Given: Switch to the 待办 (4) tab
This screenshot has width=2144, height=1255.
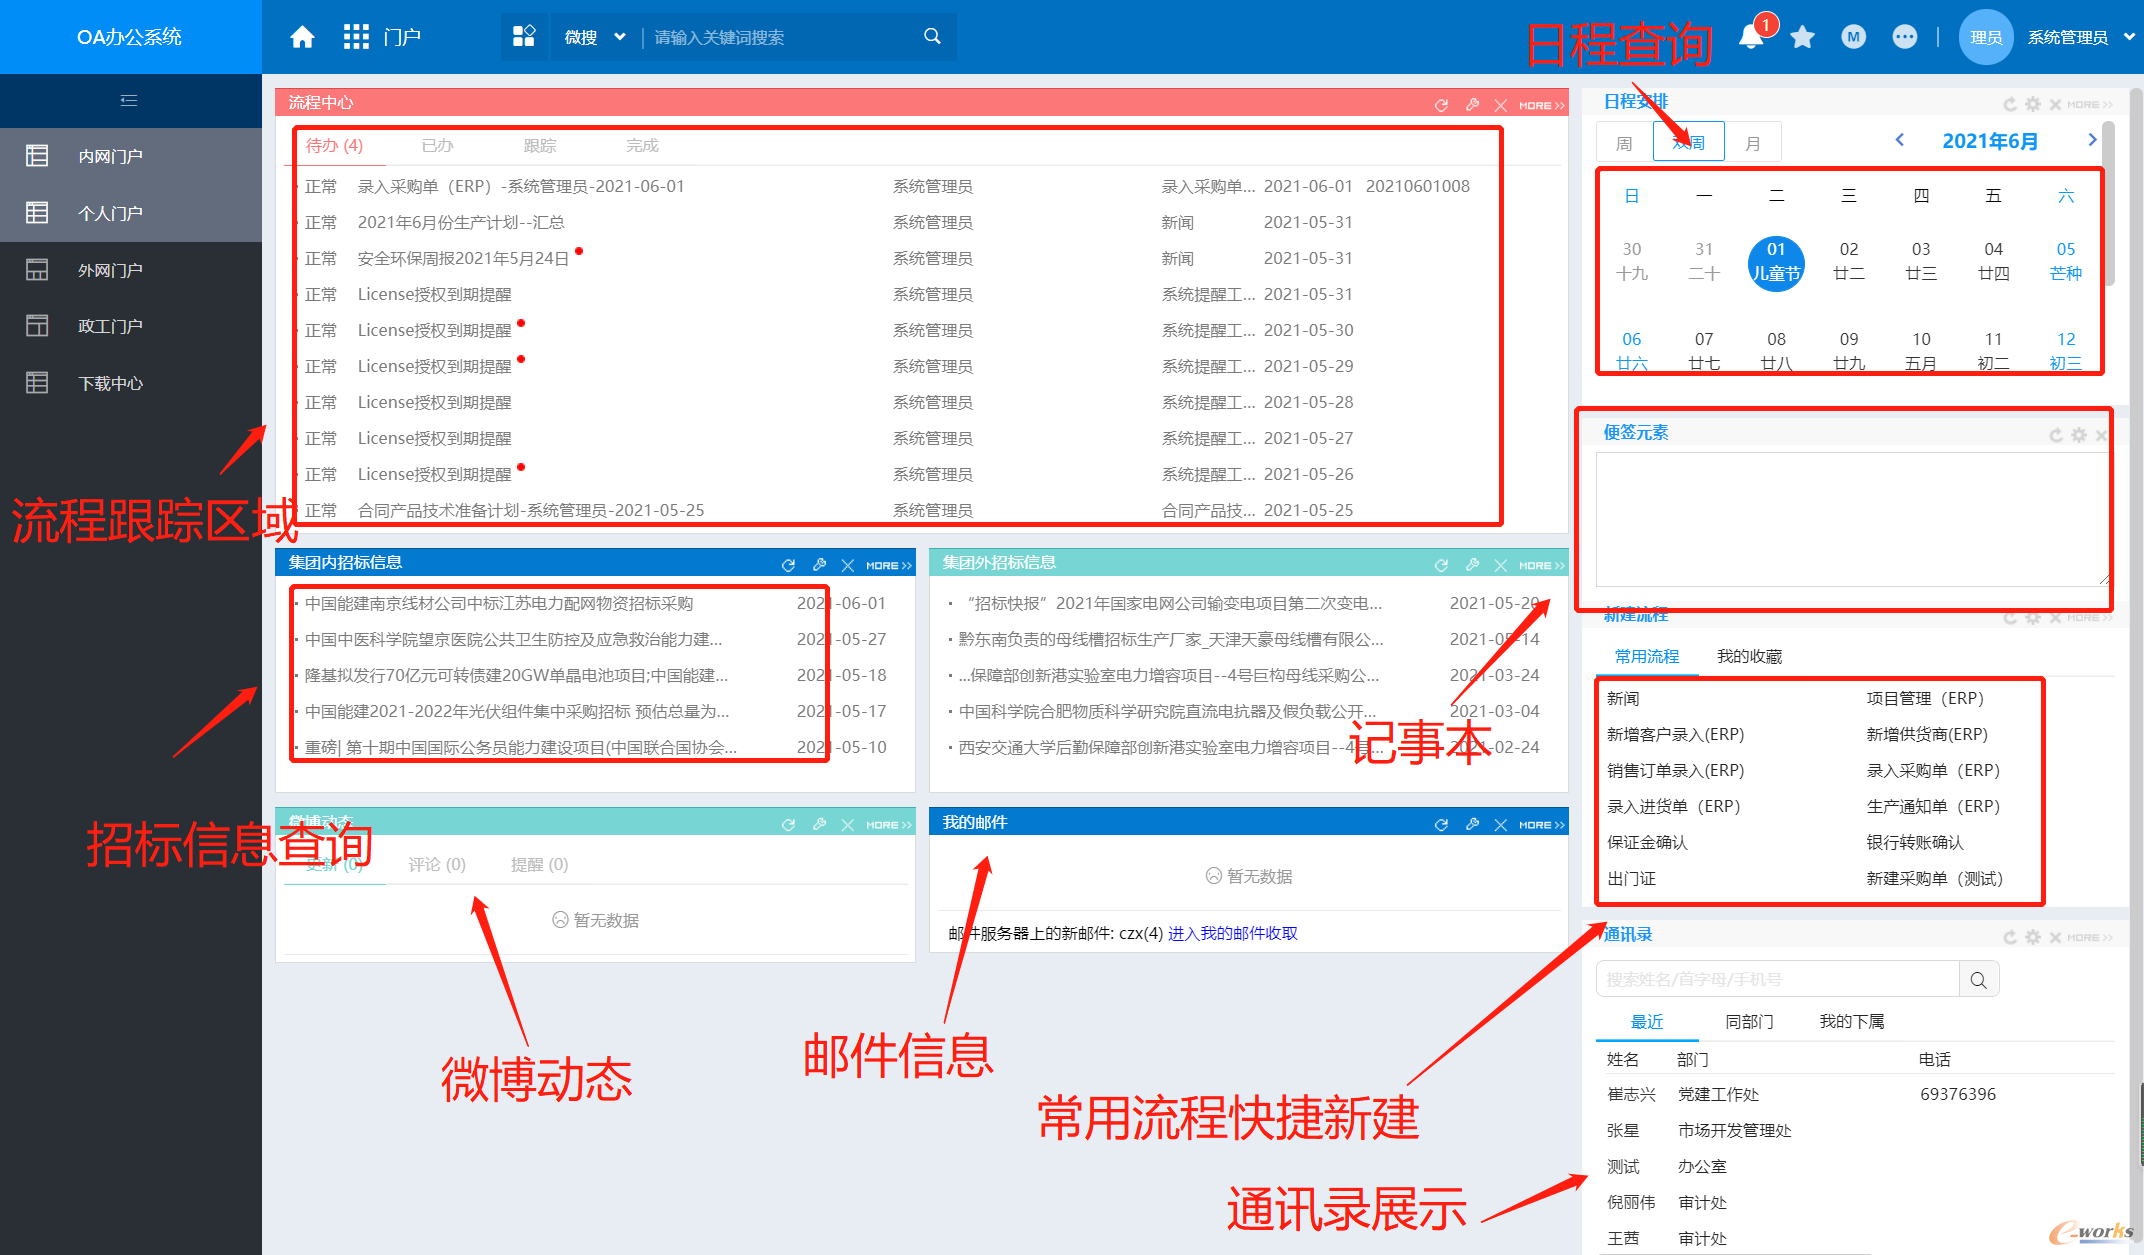Looking at the screenshot, I should tap(334, 146).
